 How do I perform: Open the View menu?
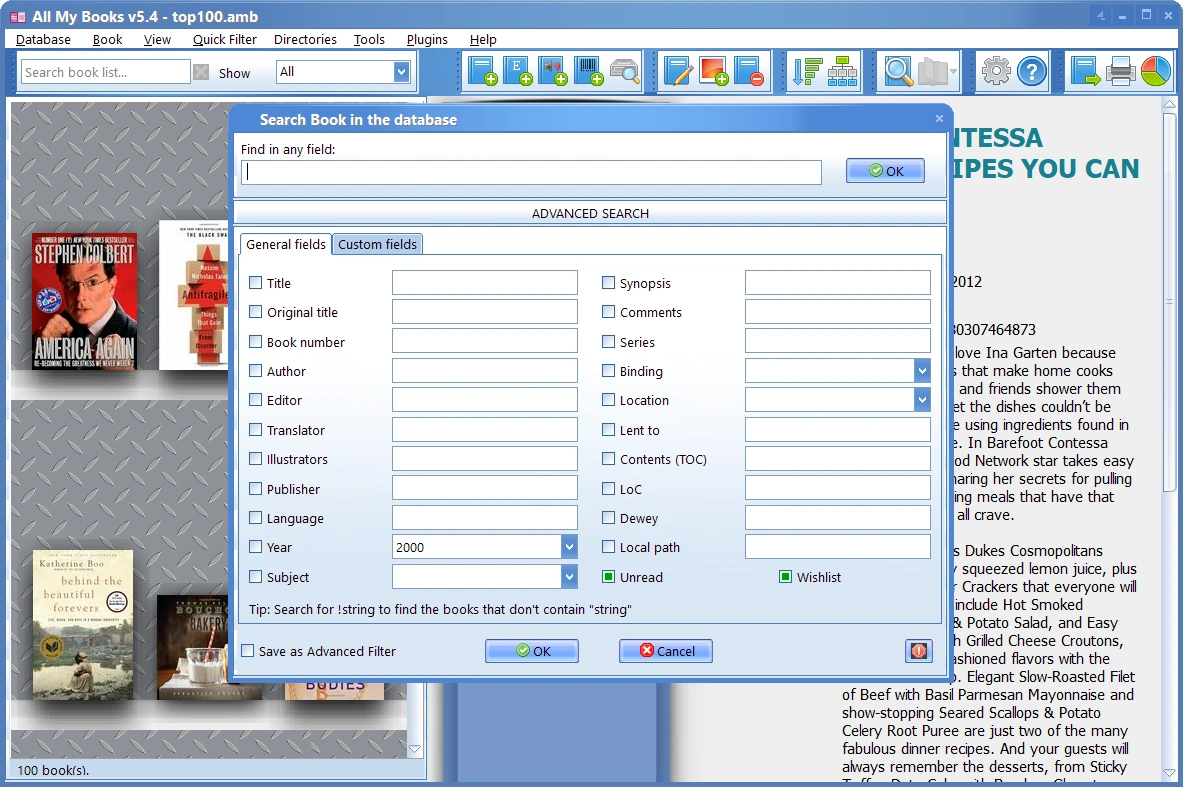pyautogui.click(x=157, y=39)
